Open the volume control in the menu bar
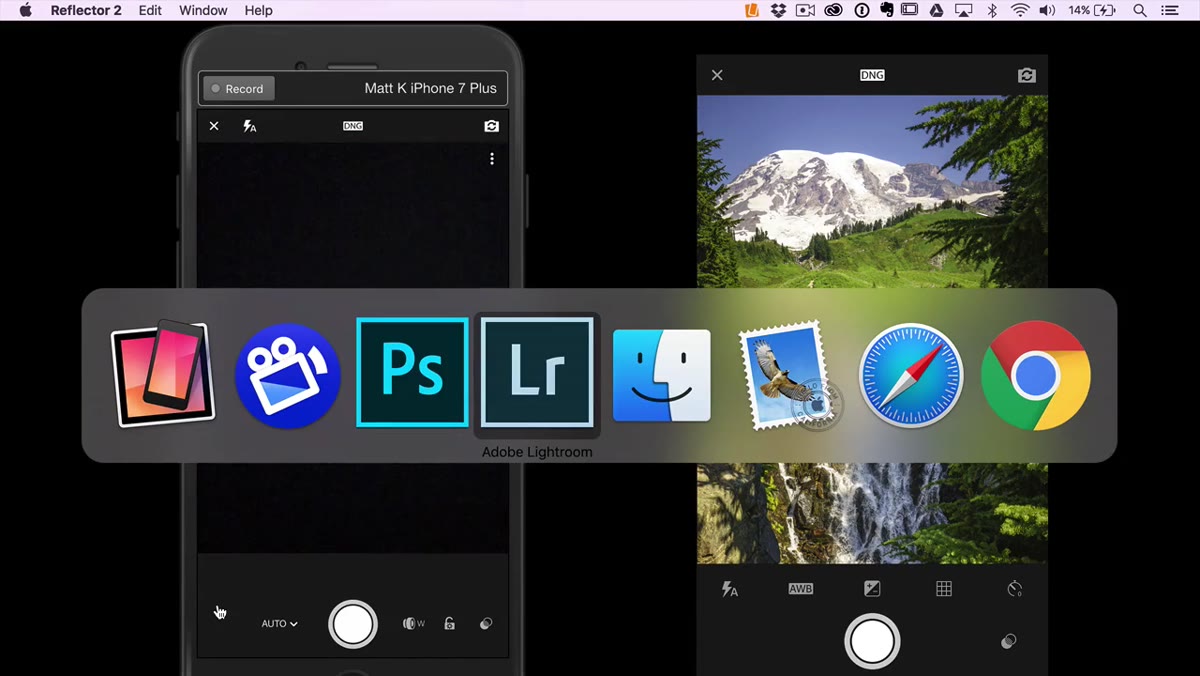Viewport: 1200px width, 676px height. point(1047,10)
